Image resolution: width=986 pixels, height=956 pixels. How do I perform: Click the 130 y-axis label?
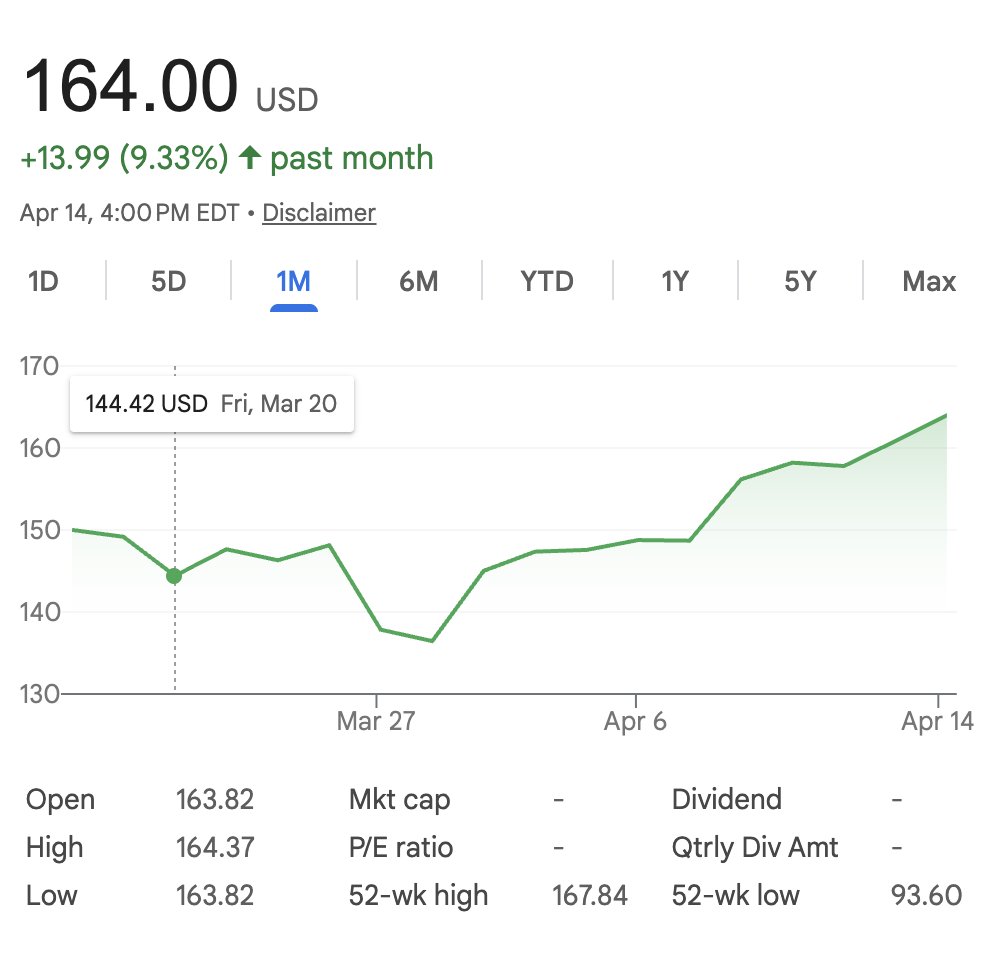coord(39,694)
